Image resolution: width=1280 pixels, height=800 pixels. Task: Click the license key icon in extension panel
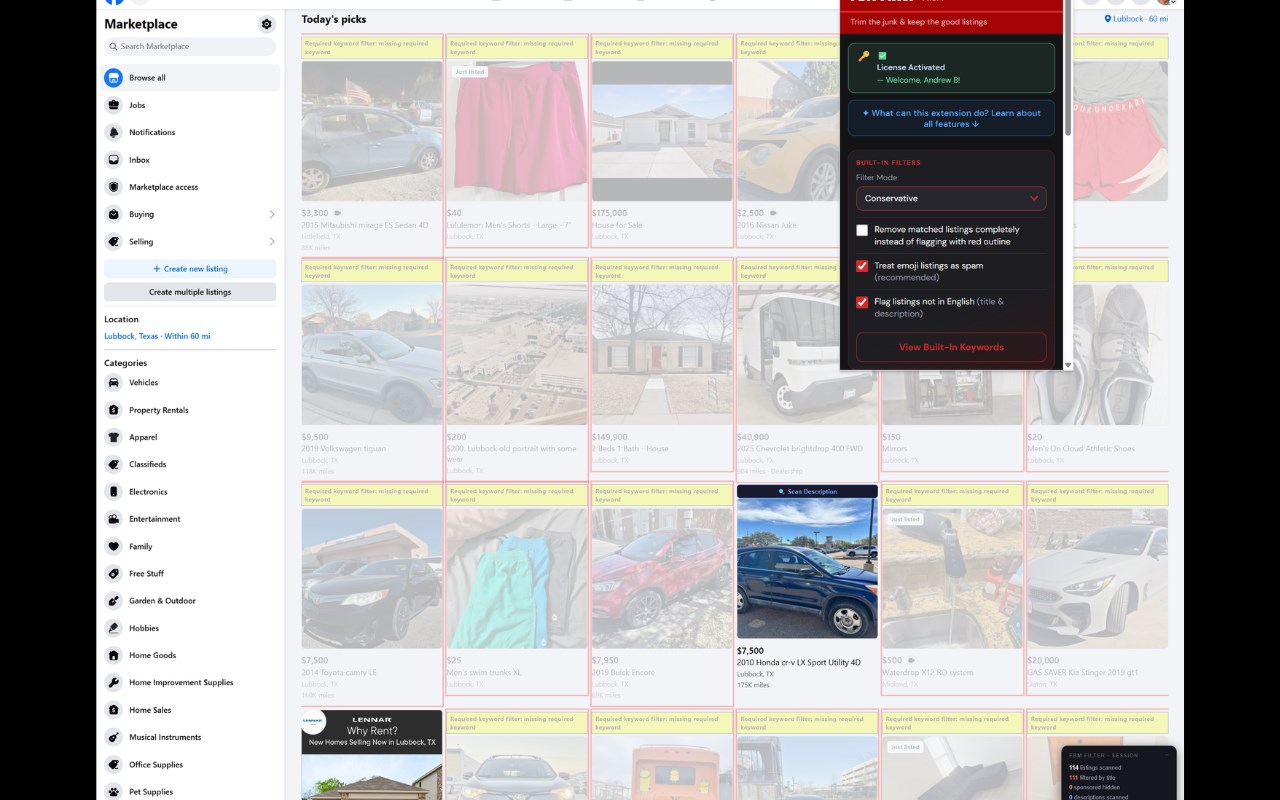click(x=864, y=56)
